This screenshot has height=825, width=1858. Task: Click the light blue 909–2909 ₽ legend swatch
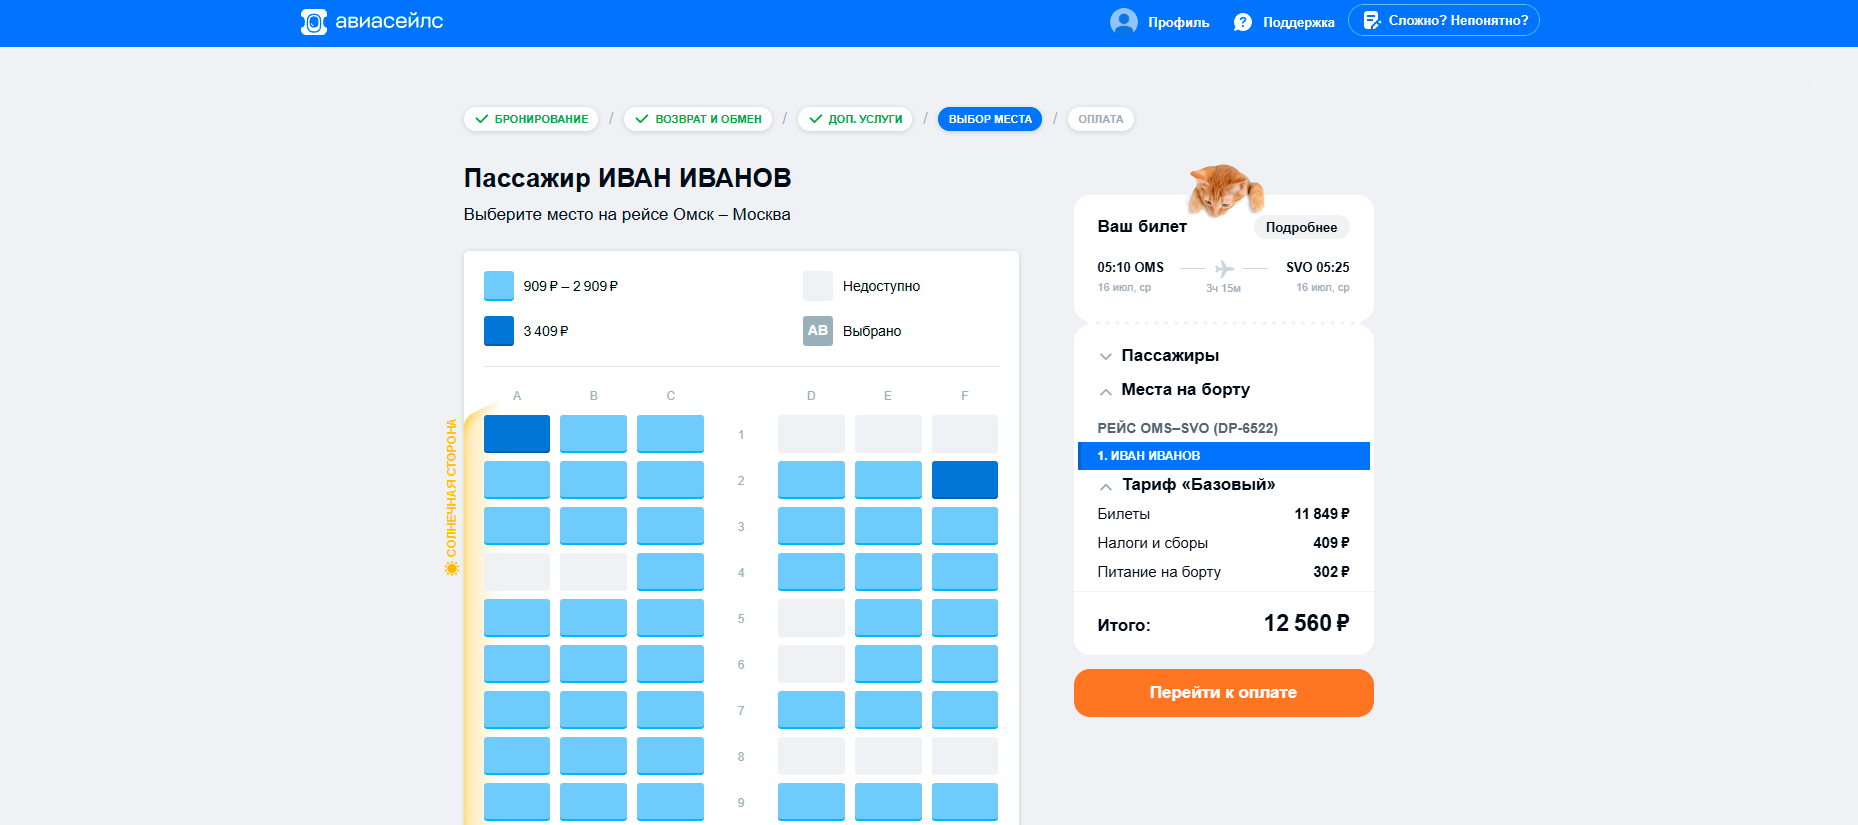pos(499,286)
